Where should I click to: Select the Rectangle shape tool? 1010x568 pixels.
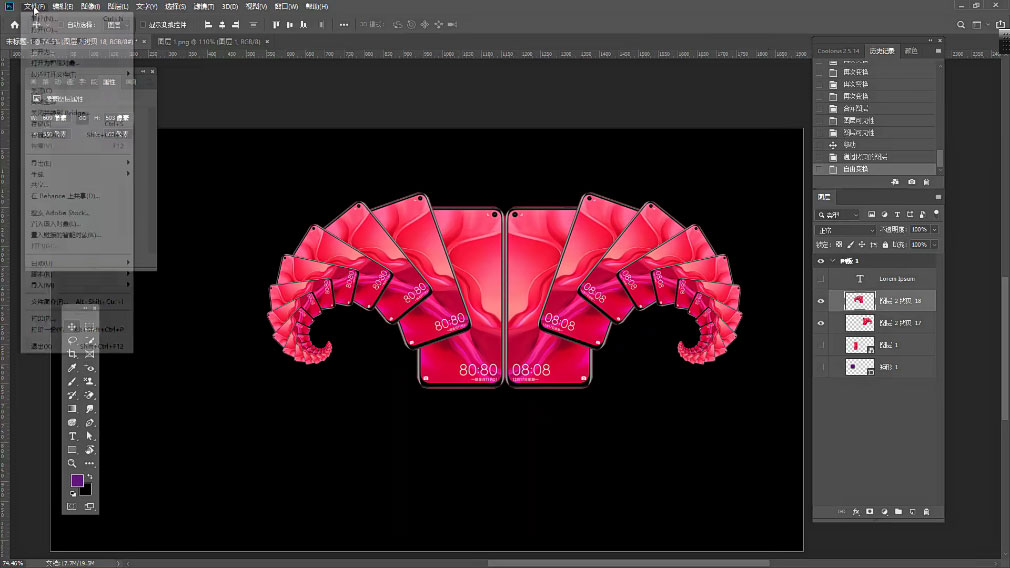(x=72, y=450)
